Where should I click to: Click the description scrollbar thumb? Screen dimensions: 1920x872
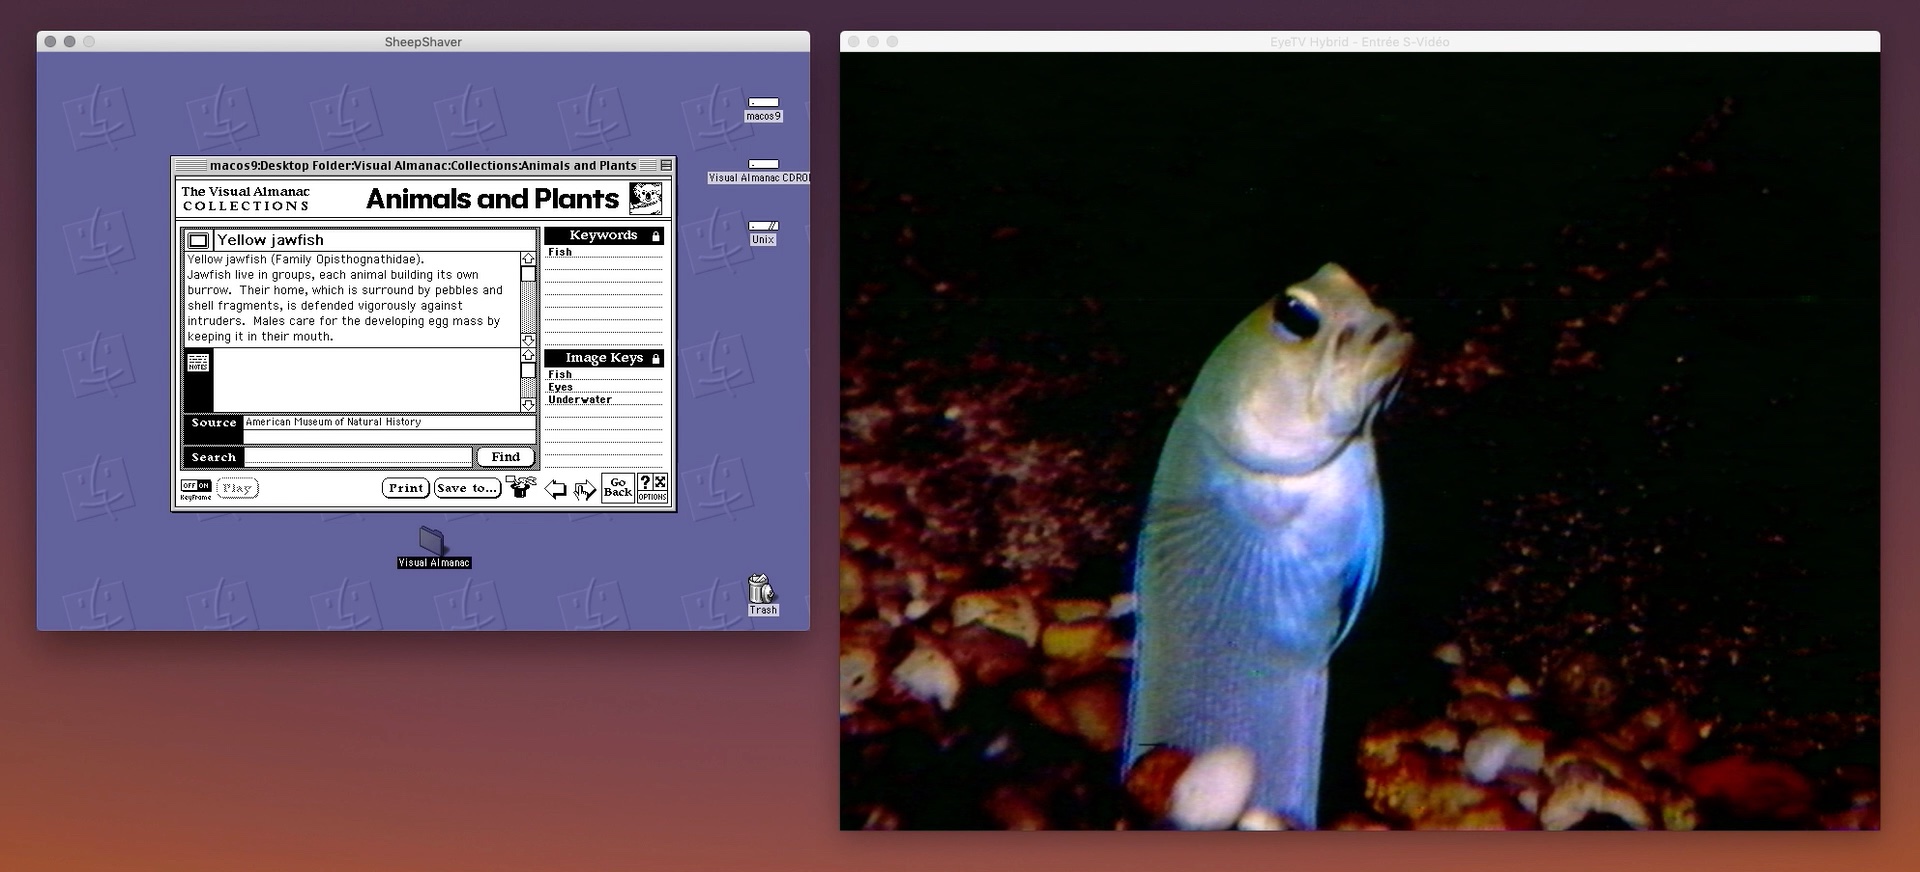coord(528,274)
